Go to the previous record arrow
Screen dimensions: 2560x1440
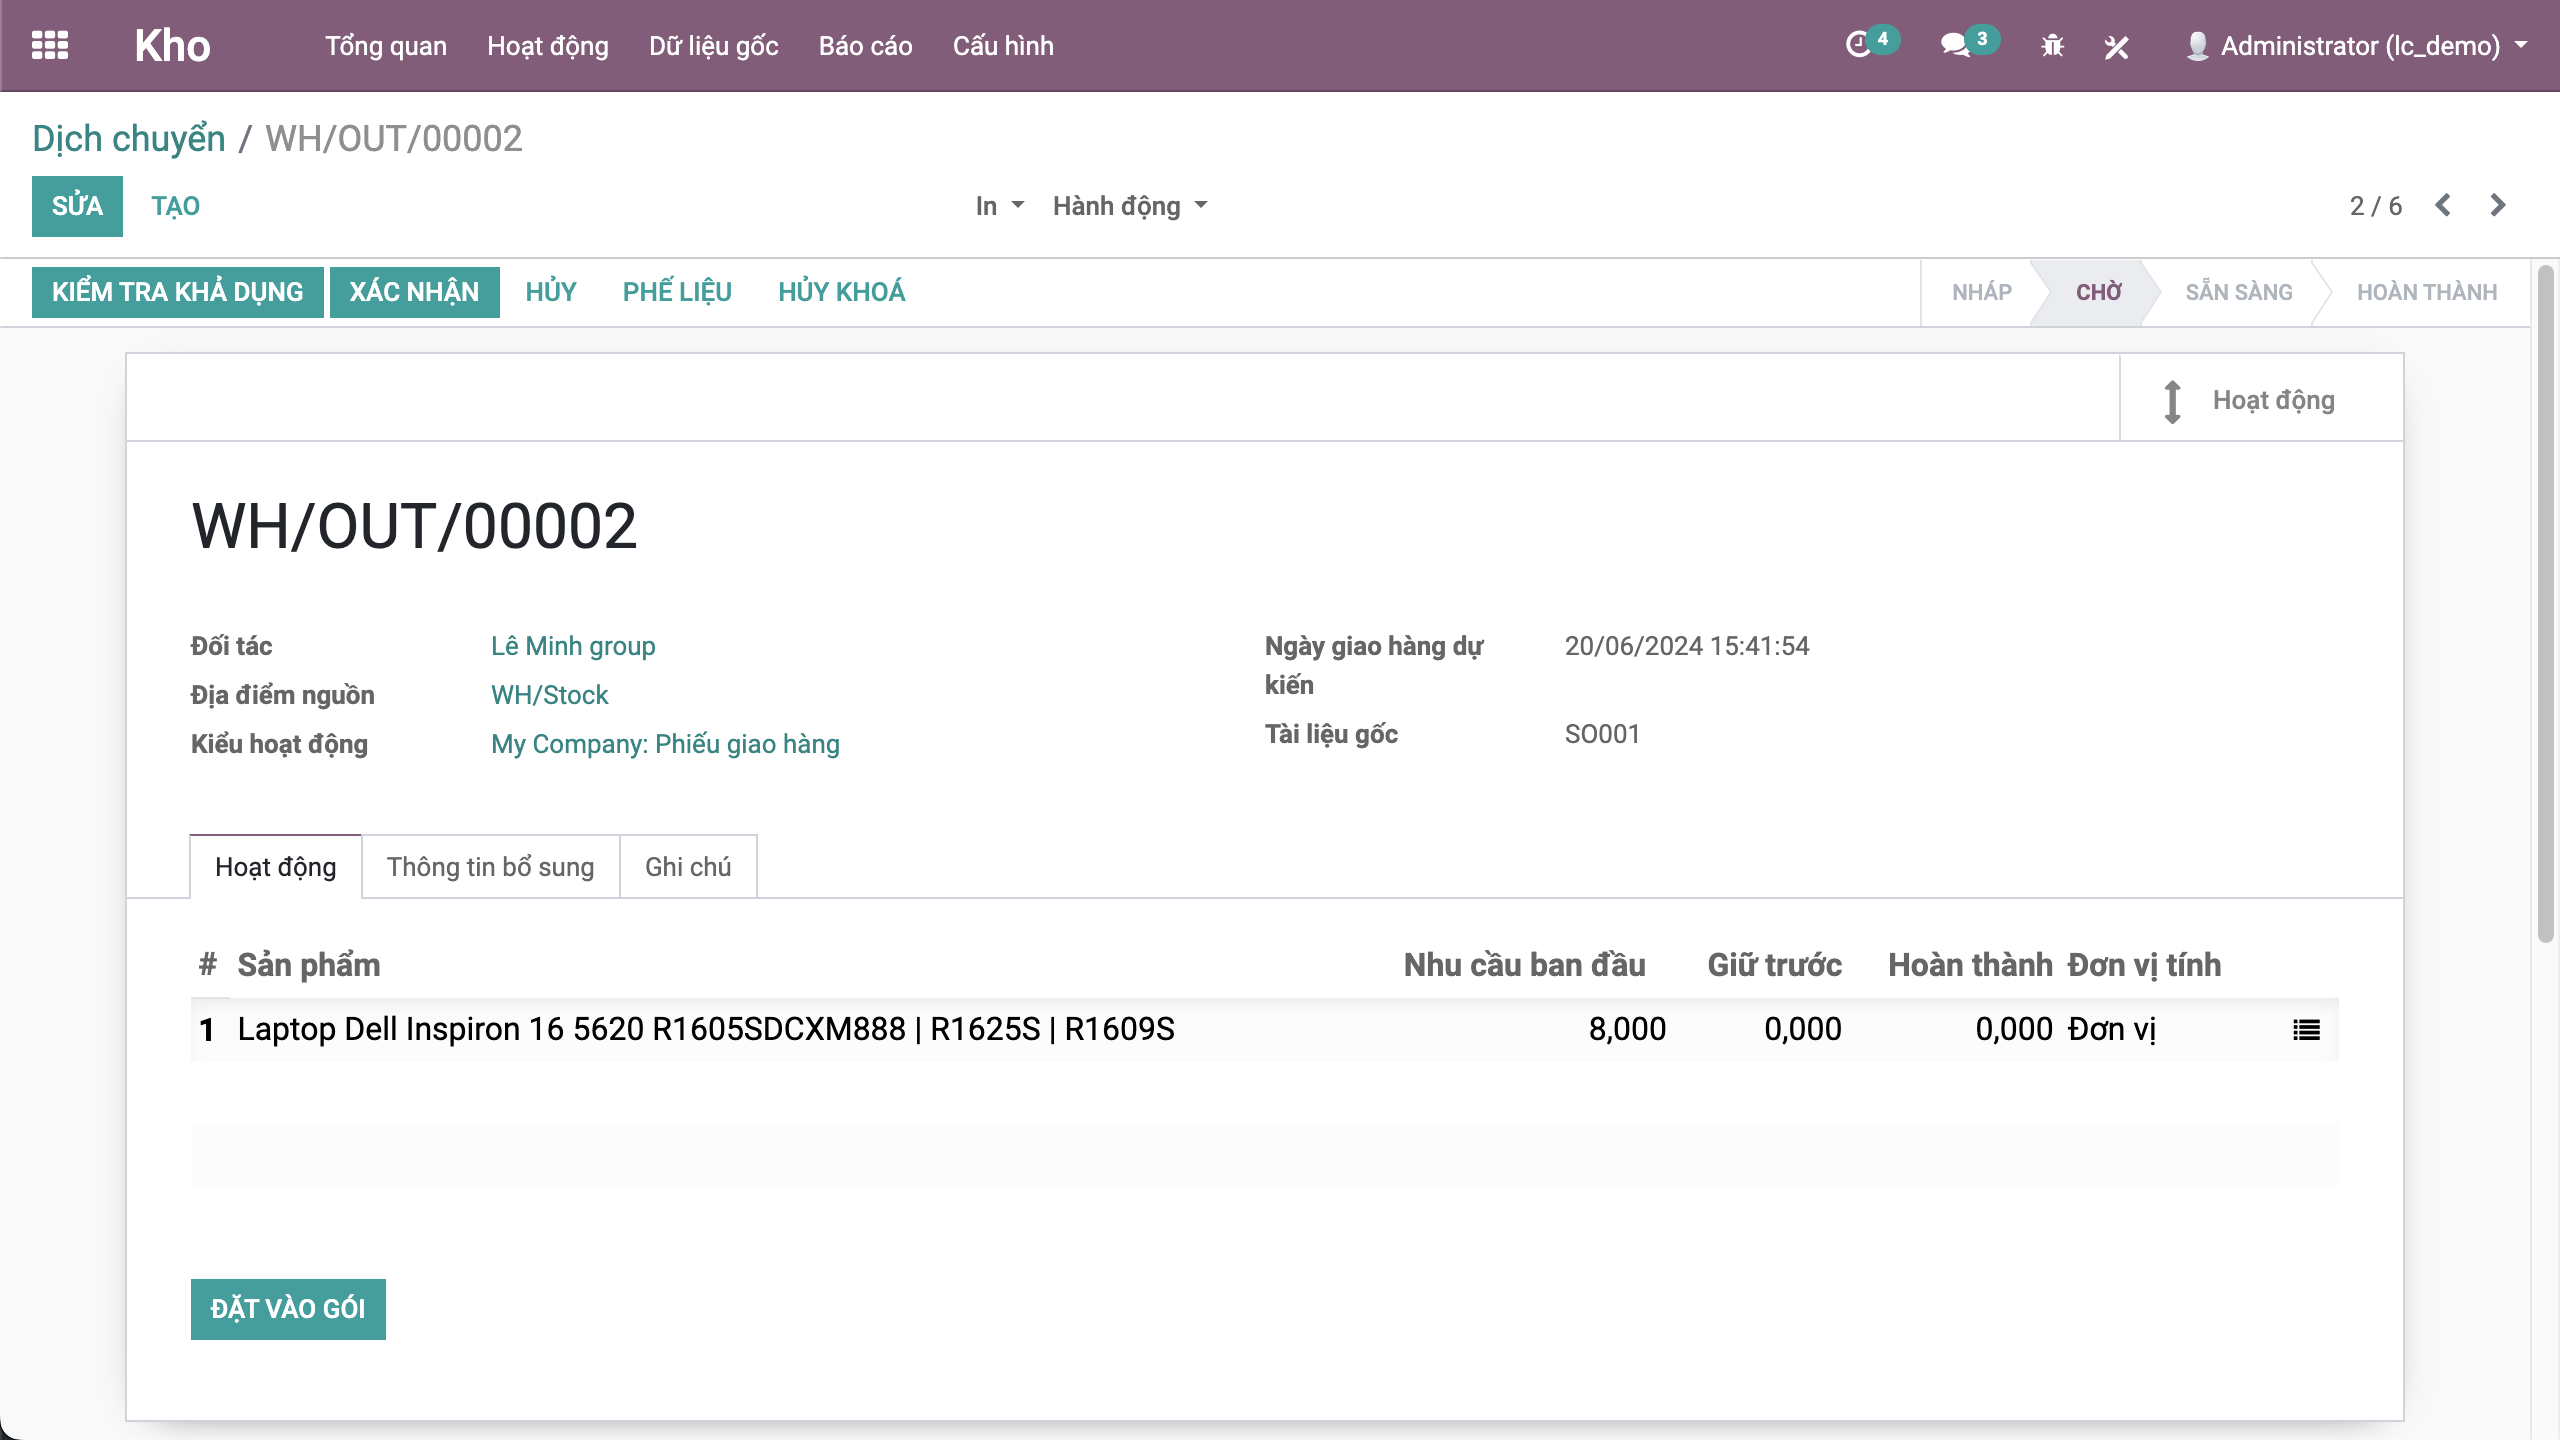click(x=2443, y=205)
